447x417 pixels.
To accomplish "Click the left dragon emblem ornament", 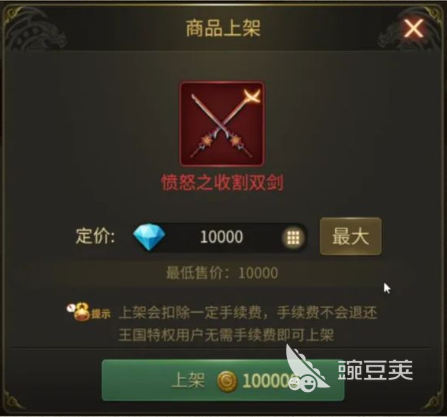I will [36, 30].
